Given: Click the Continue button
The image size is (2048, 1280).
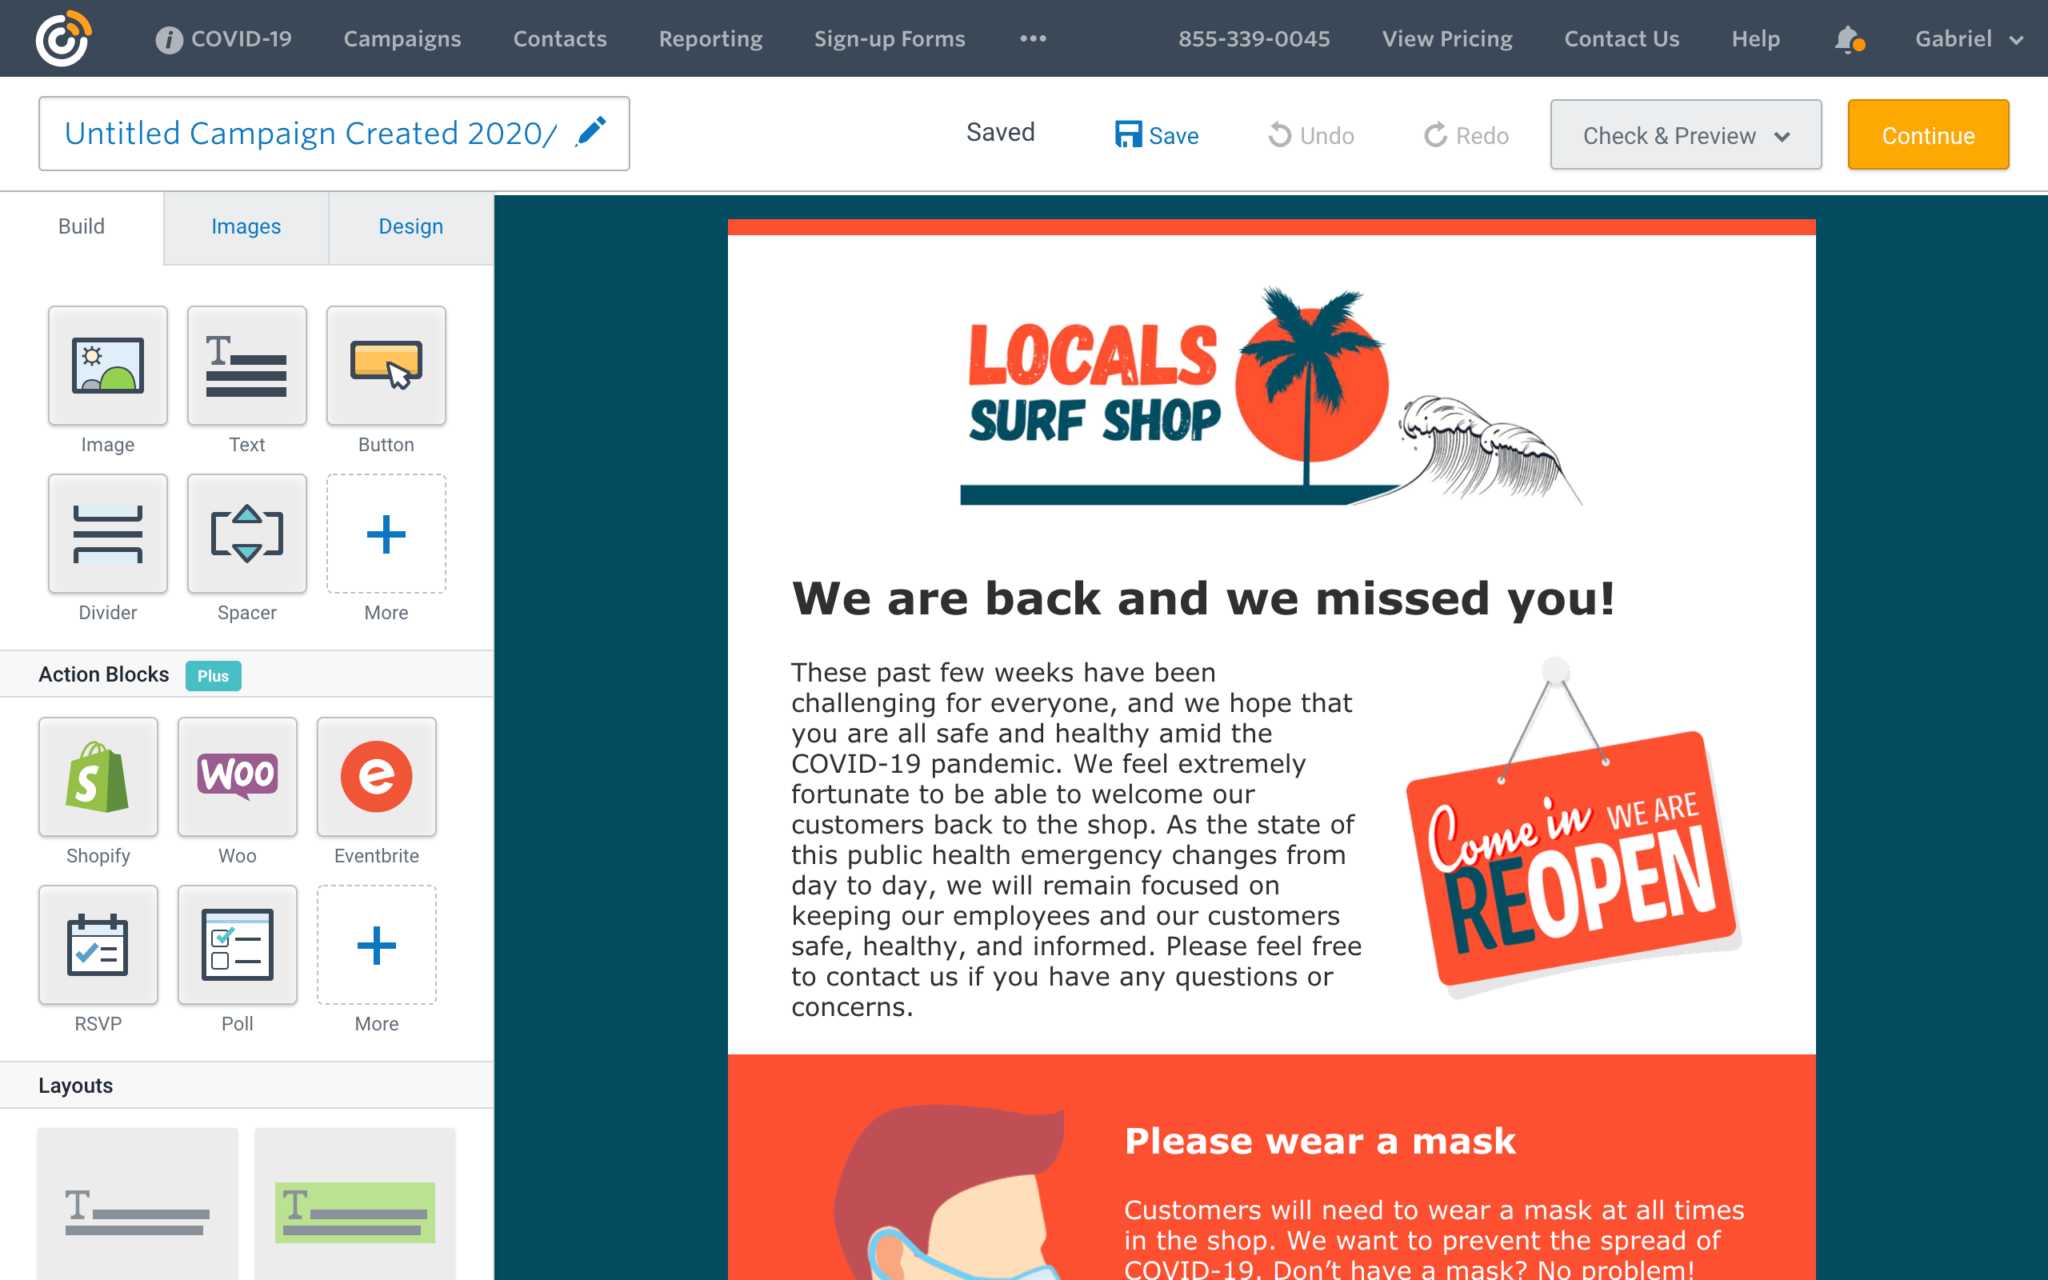Looking at the screenshot, I should (x=1929, y=134).
